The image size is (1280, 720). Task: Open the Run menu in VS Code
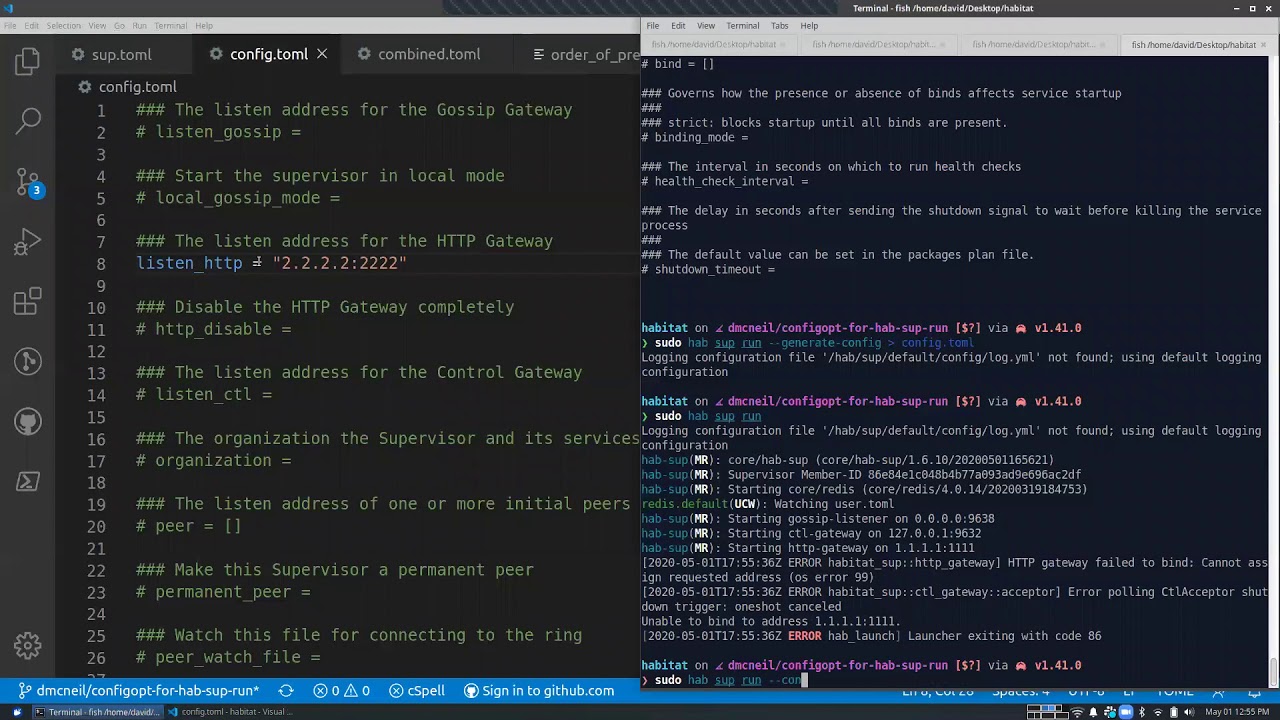pos(139,25)
